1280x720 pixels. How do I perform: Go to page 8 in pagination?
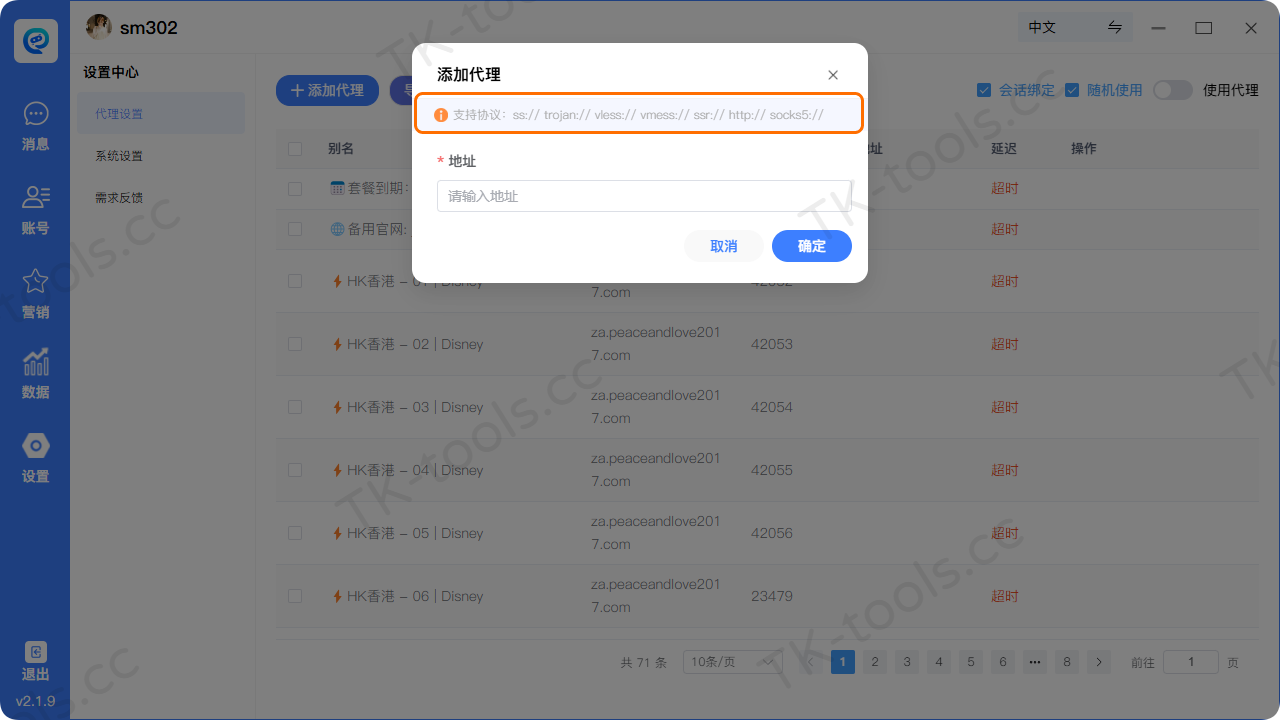1067,662
